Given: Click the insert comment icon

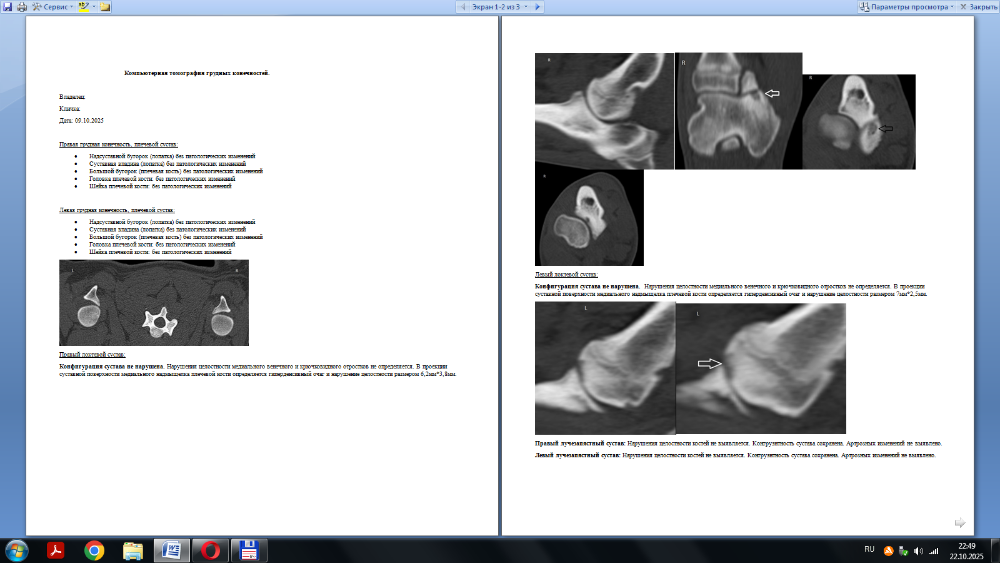Looking at the screenshot, I should (106, 6).
